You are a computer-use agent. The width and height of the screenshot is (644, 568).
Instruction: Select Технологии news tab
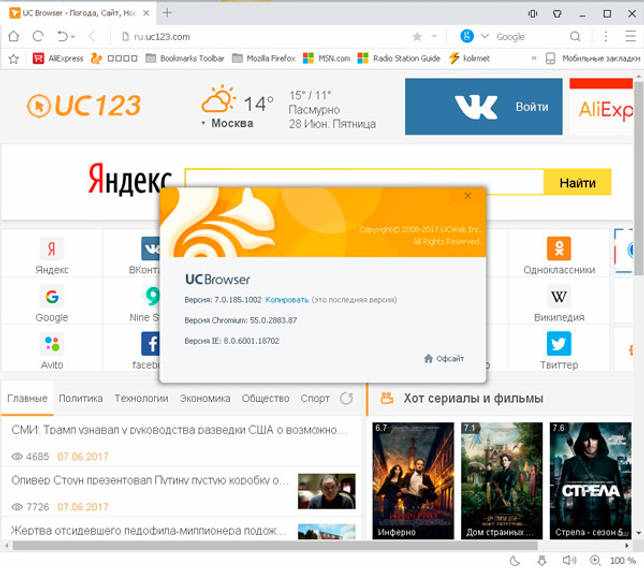point(141,398)
